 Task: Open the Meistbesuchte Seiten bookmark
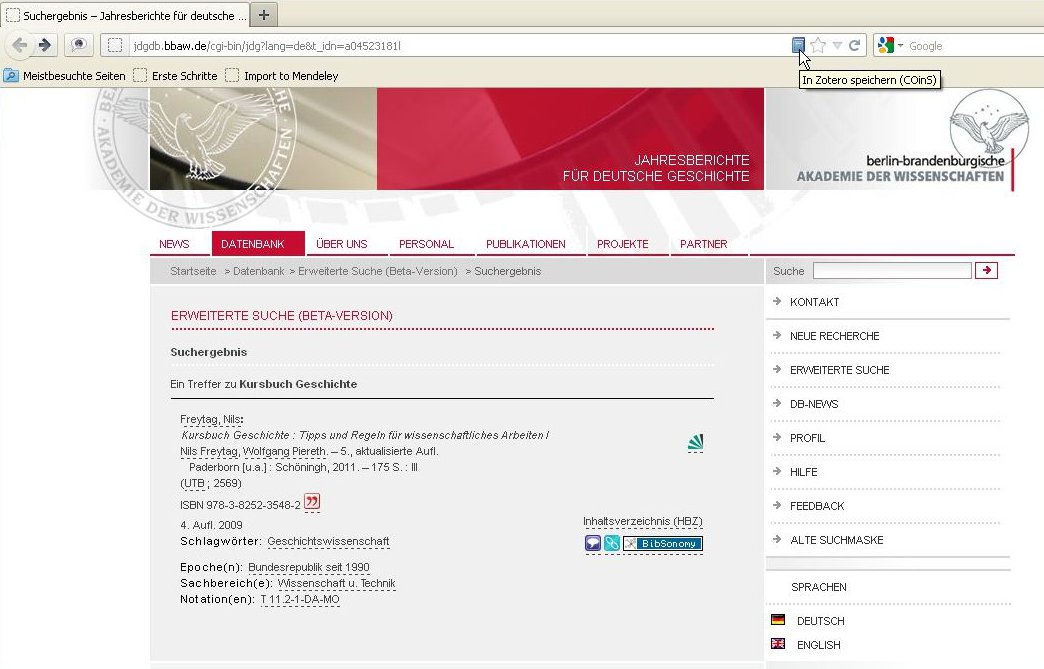tap(65, 76)
